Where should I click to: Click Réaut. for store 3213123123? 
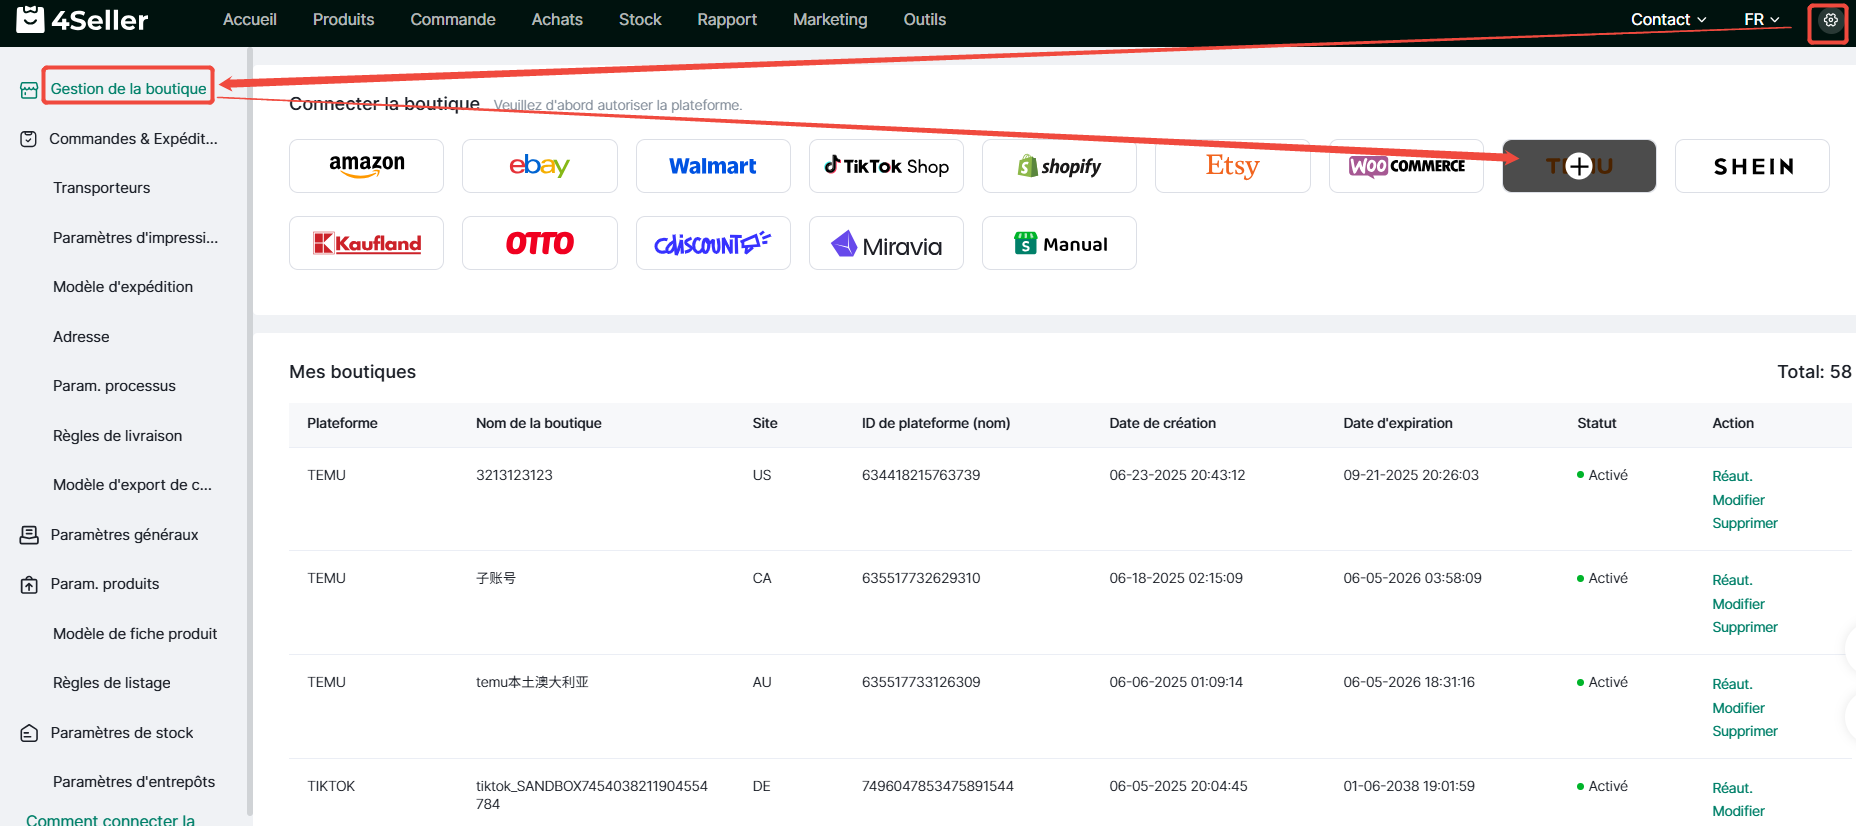pyautogui.click(x=1732, y=476)
